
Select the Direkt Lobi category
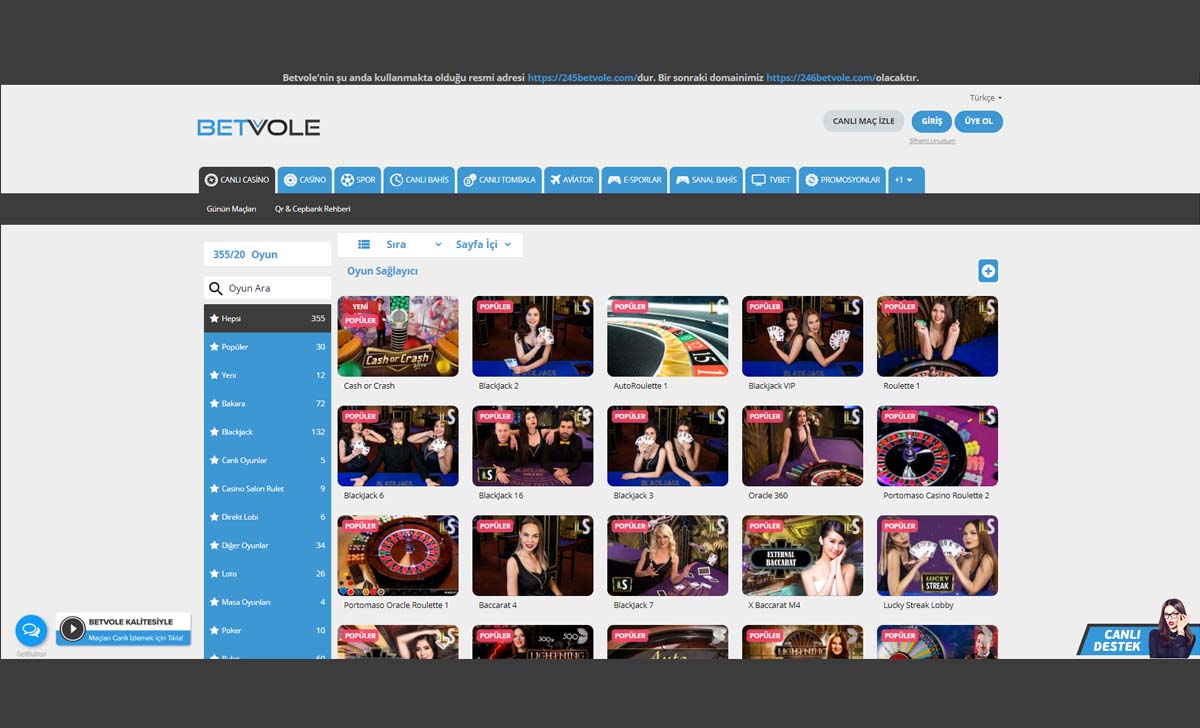click(267, 517)
